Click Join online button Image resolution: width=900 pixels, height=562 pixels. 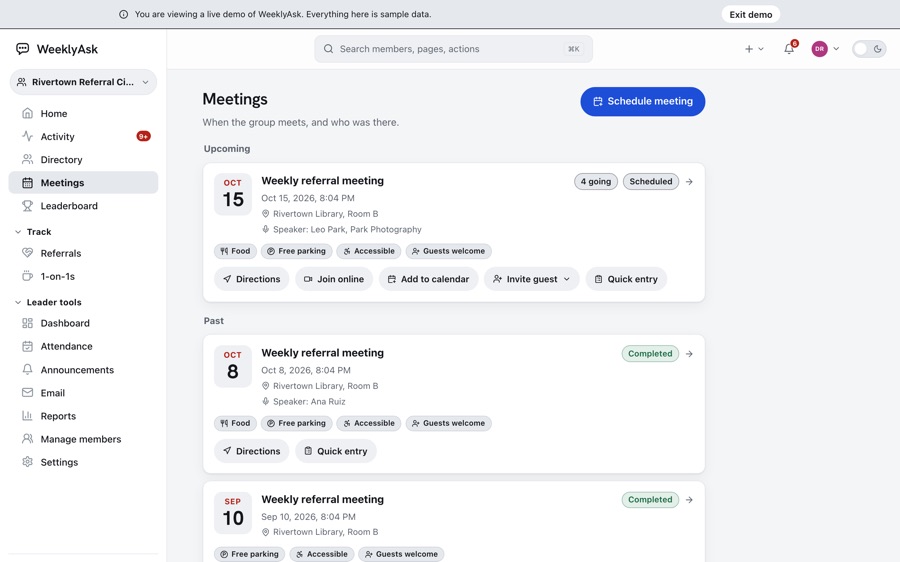[334, 279]
